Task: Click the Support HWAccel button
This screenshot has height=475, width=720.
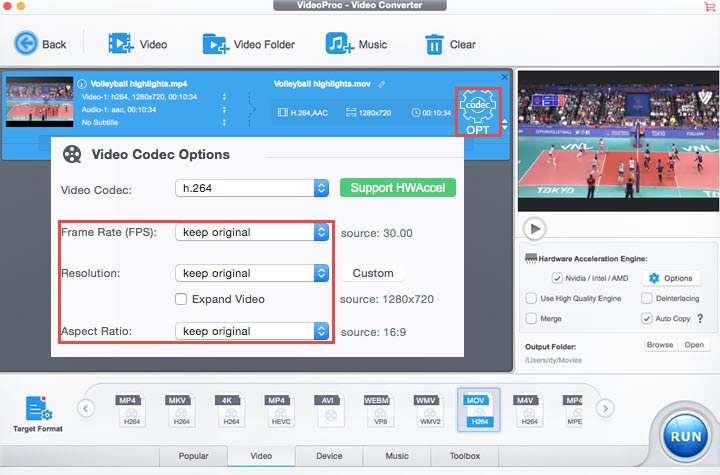Action: click(x=398, y=187)
